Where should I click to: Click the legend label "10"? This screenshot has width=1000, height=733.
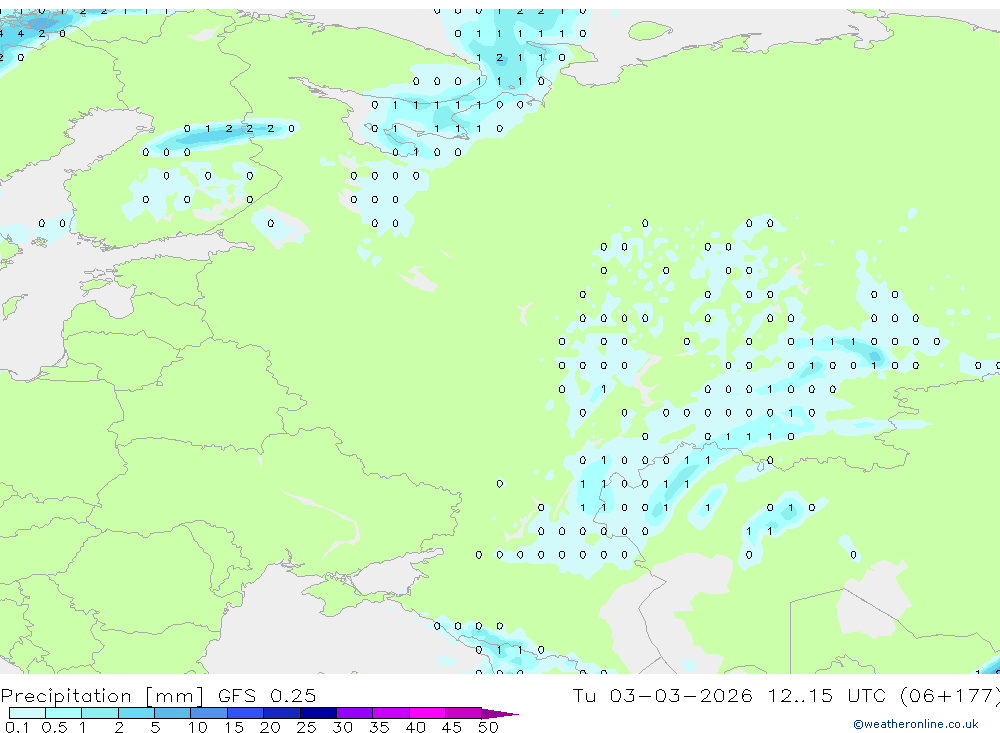(198, 727)
